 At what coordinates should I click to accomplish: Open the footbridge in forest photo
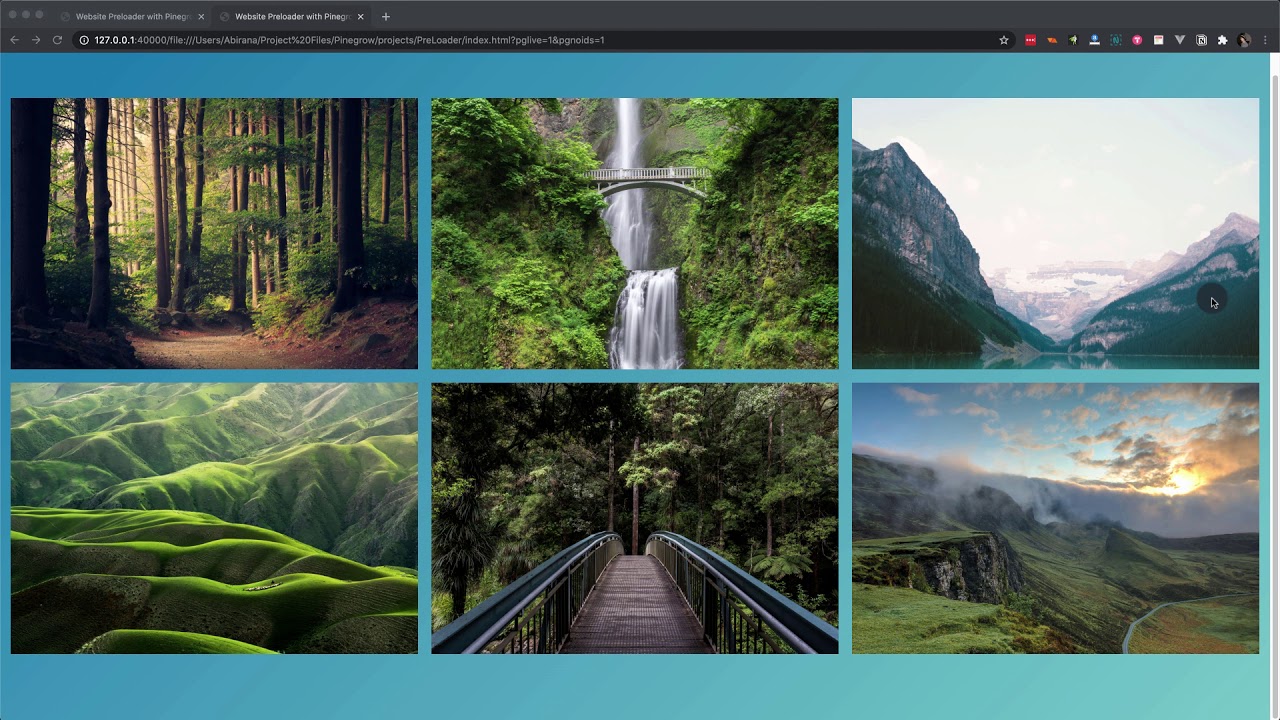[635, 518]
